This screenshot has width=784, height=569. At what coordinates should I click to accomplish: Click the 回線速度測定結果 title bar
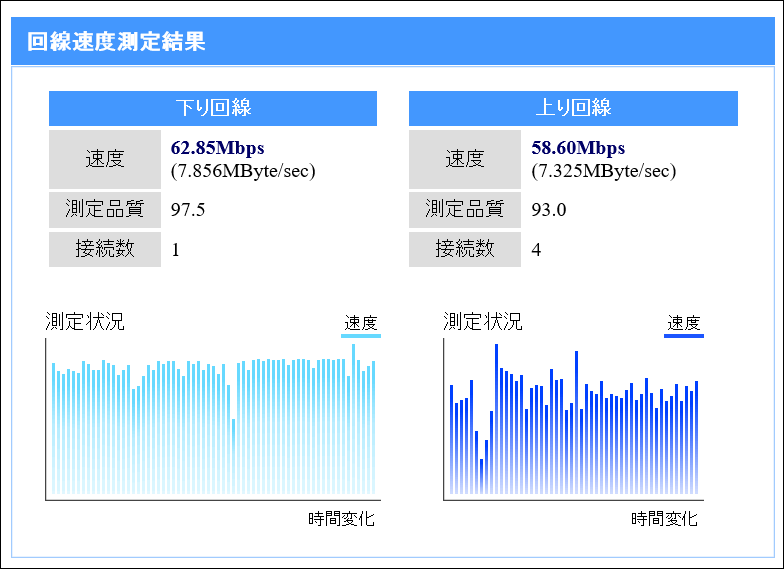(x=391, y=42)
